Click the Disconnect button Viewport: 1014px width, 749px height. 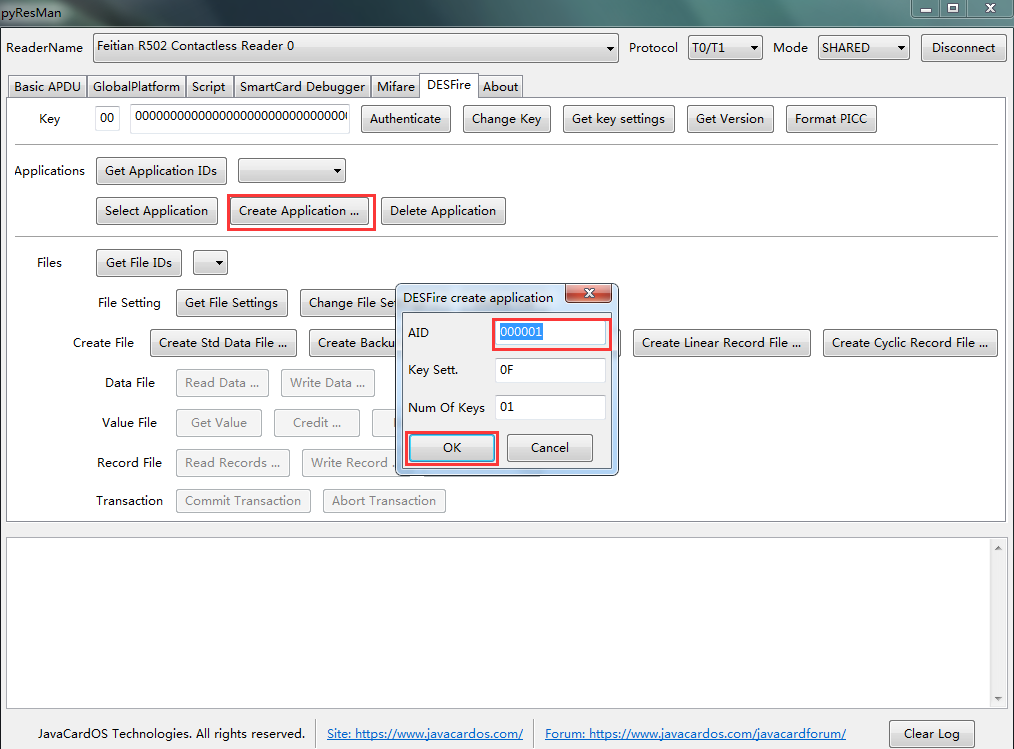point(963,48)
